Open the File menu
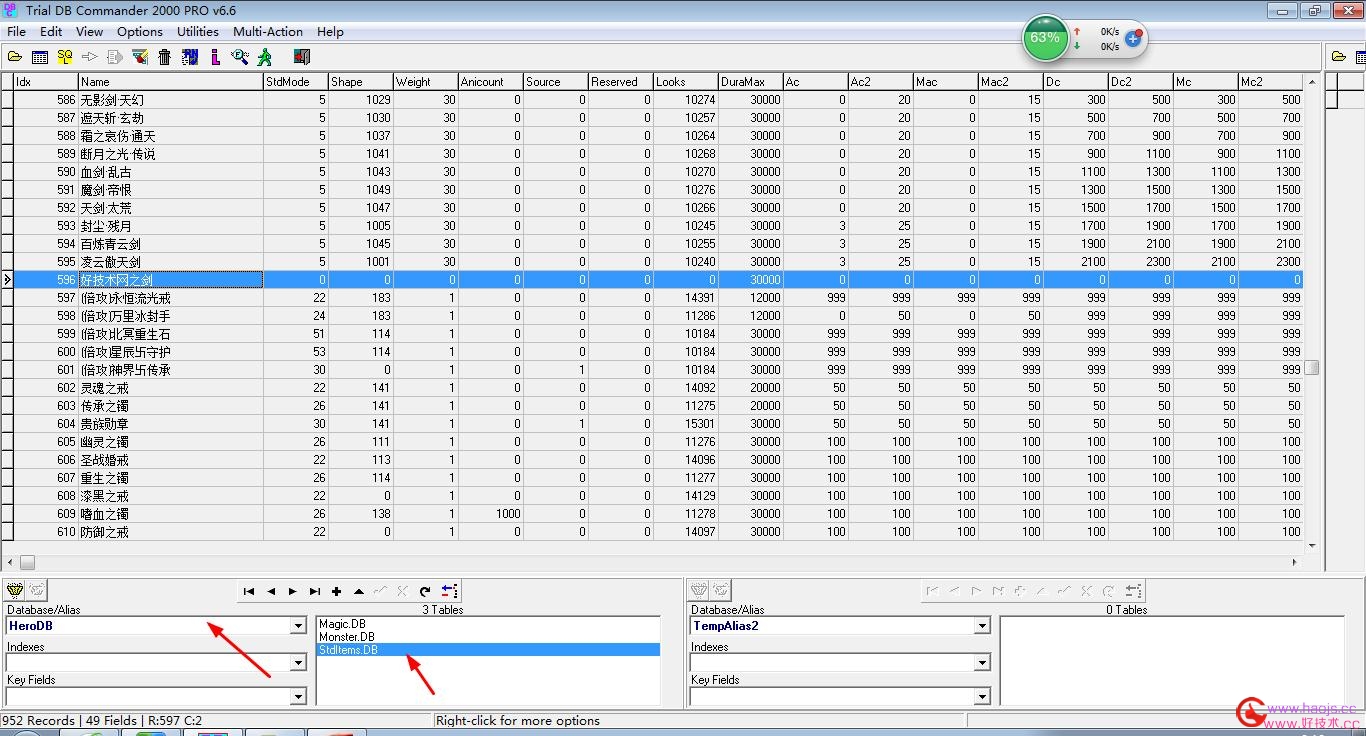Image resolution: width=1366 pixels, height=736 pixels. click(x=16, y=32)
